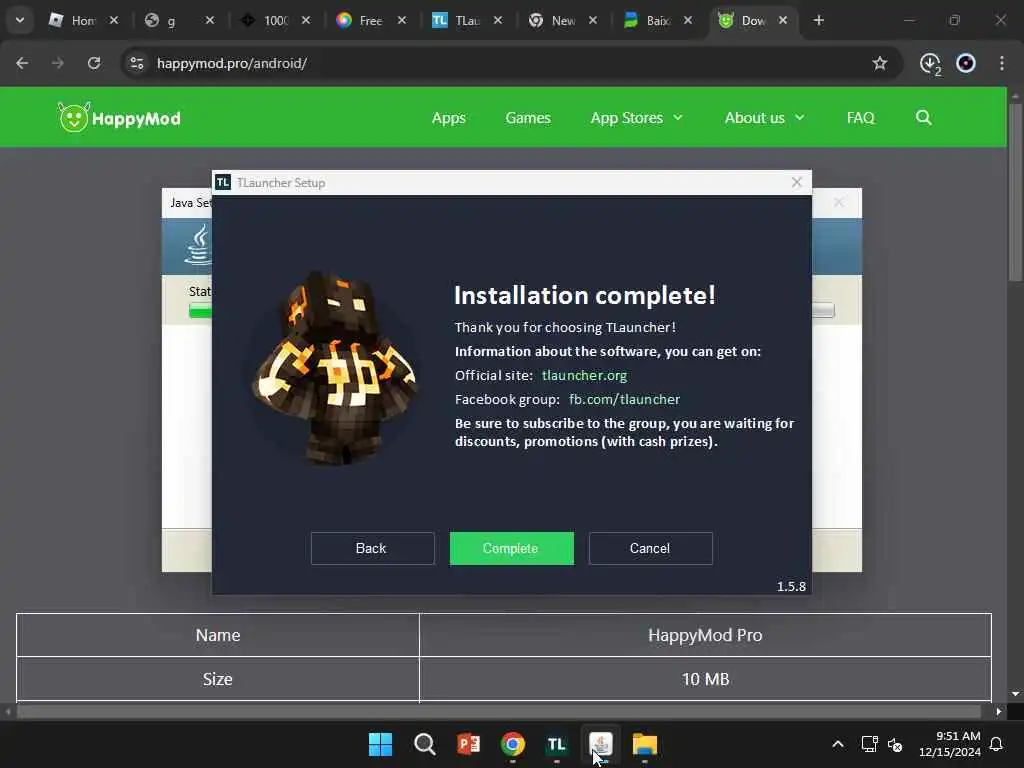1024x768 pixels.
Task: Open site information icon in address bar
Action: [x=136, y=63]
